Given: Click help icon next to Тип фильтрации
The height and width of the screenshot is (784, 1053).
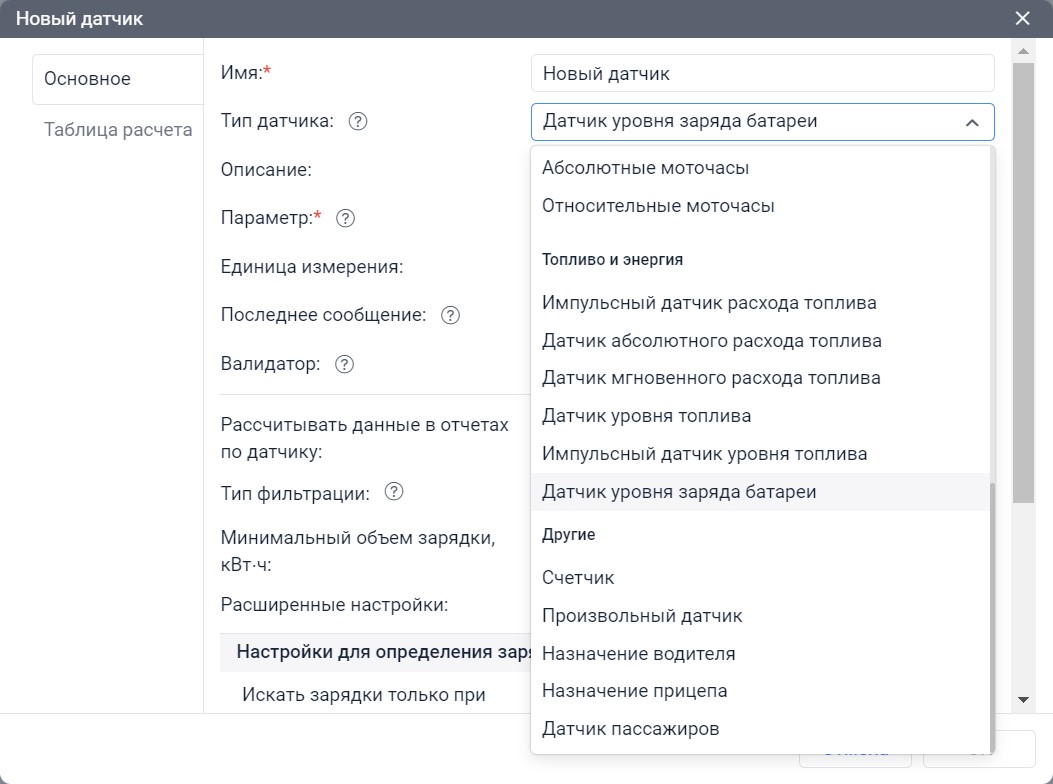Looking at the screenshot, I should [394, 493].
